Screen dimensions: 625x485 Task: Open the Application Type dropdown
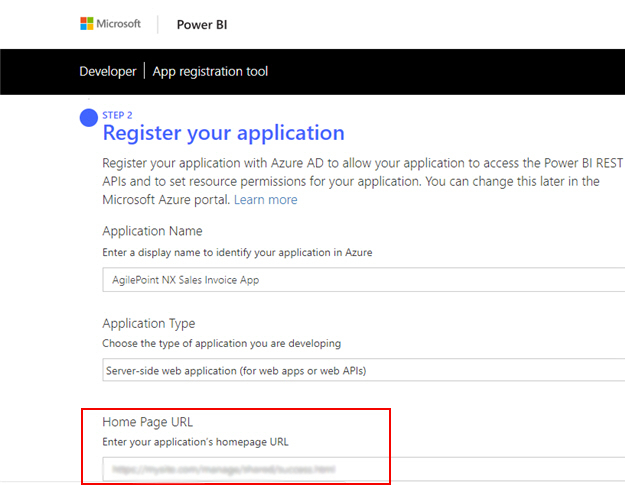364,370
